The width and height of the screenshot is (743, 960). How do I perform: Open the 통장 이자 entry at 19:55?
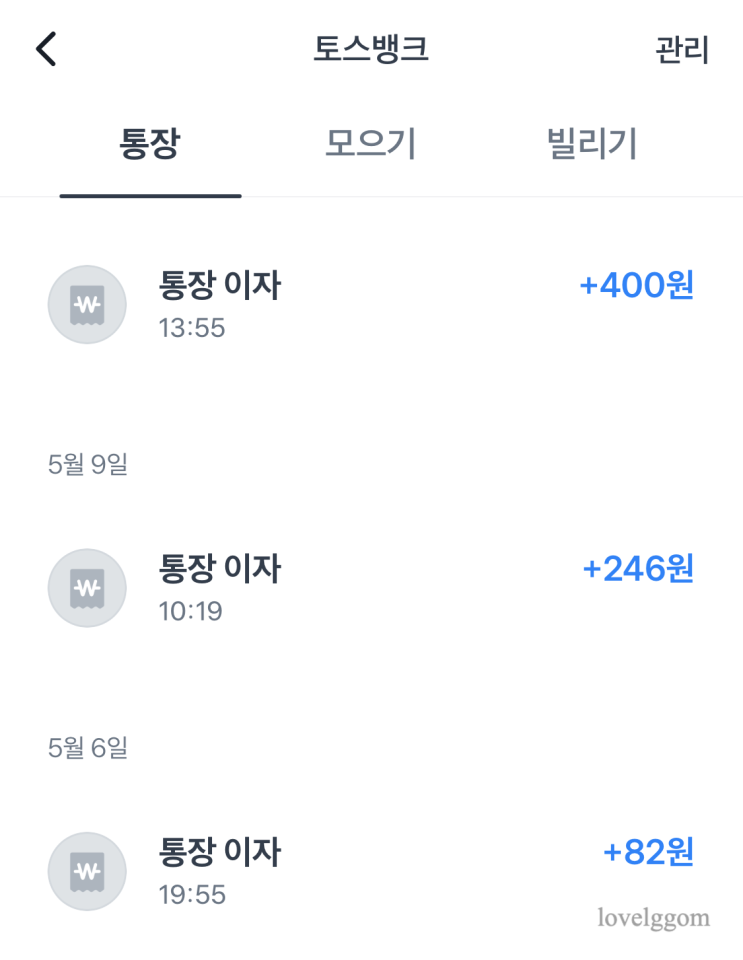pyautogui.click(x=220, y=853)
